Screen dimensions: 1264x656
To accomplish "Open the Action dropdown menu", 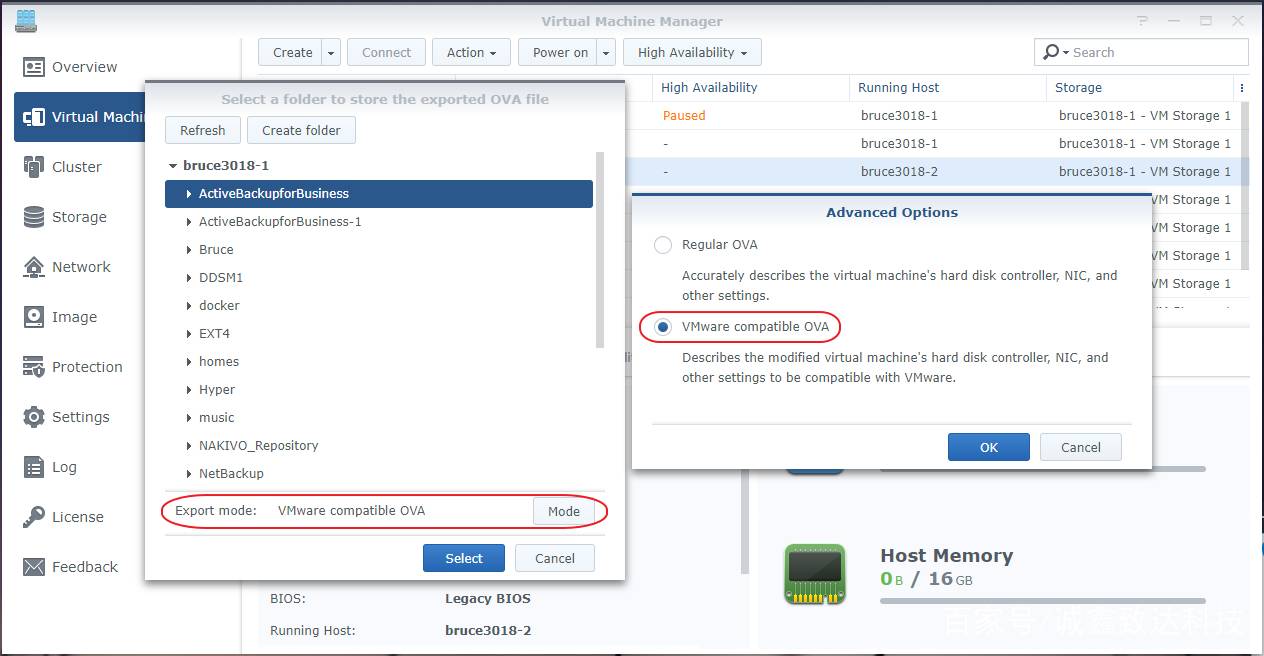I will point(471,53).
